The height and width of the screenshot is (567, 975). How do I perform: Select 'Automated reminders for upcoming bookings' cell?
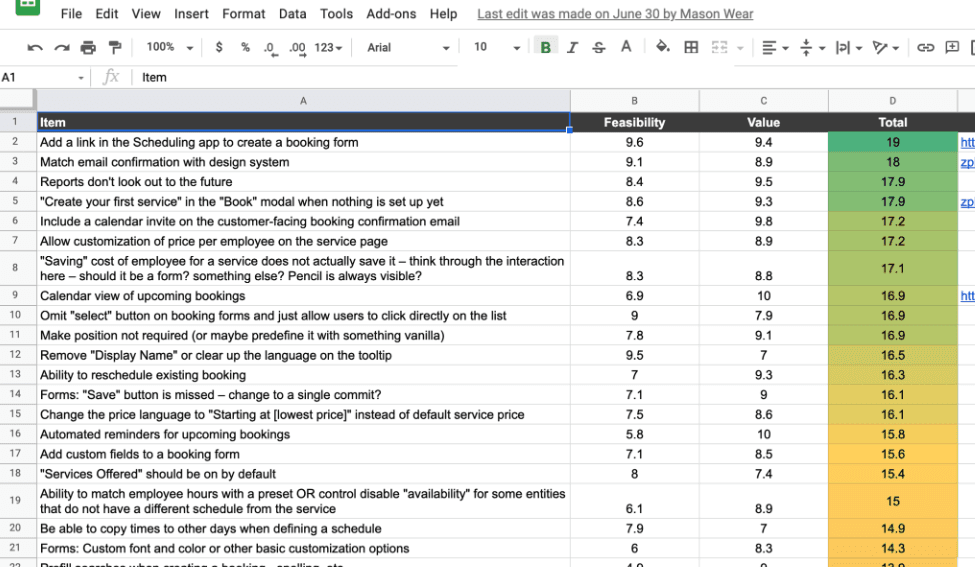[303, 435]
